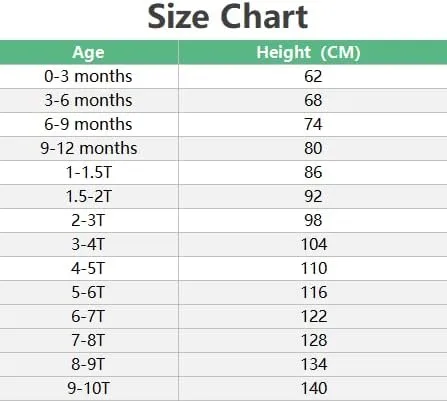The image size is (447, 401).
Task: Click height value 110
Action: (314, 268)
